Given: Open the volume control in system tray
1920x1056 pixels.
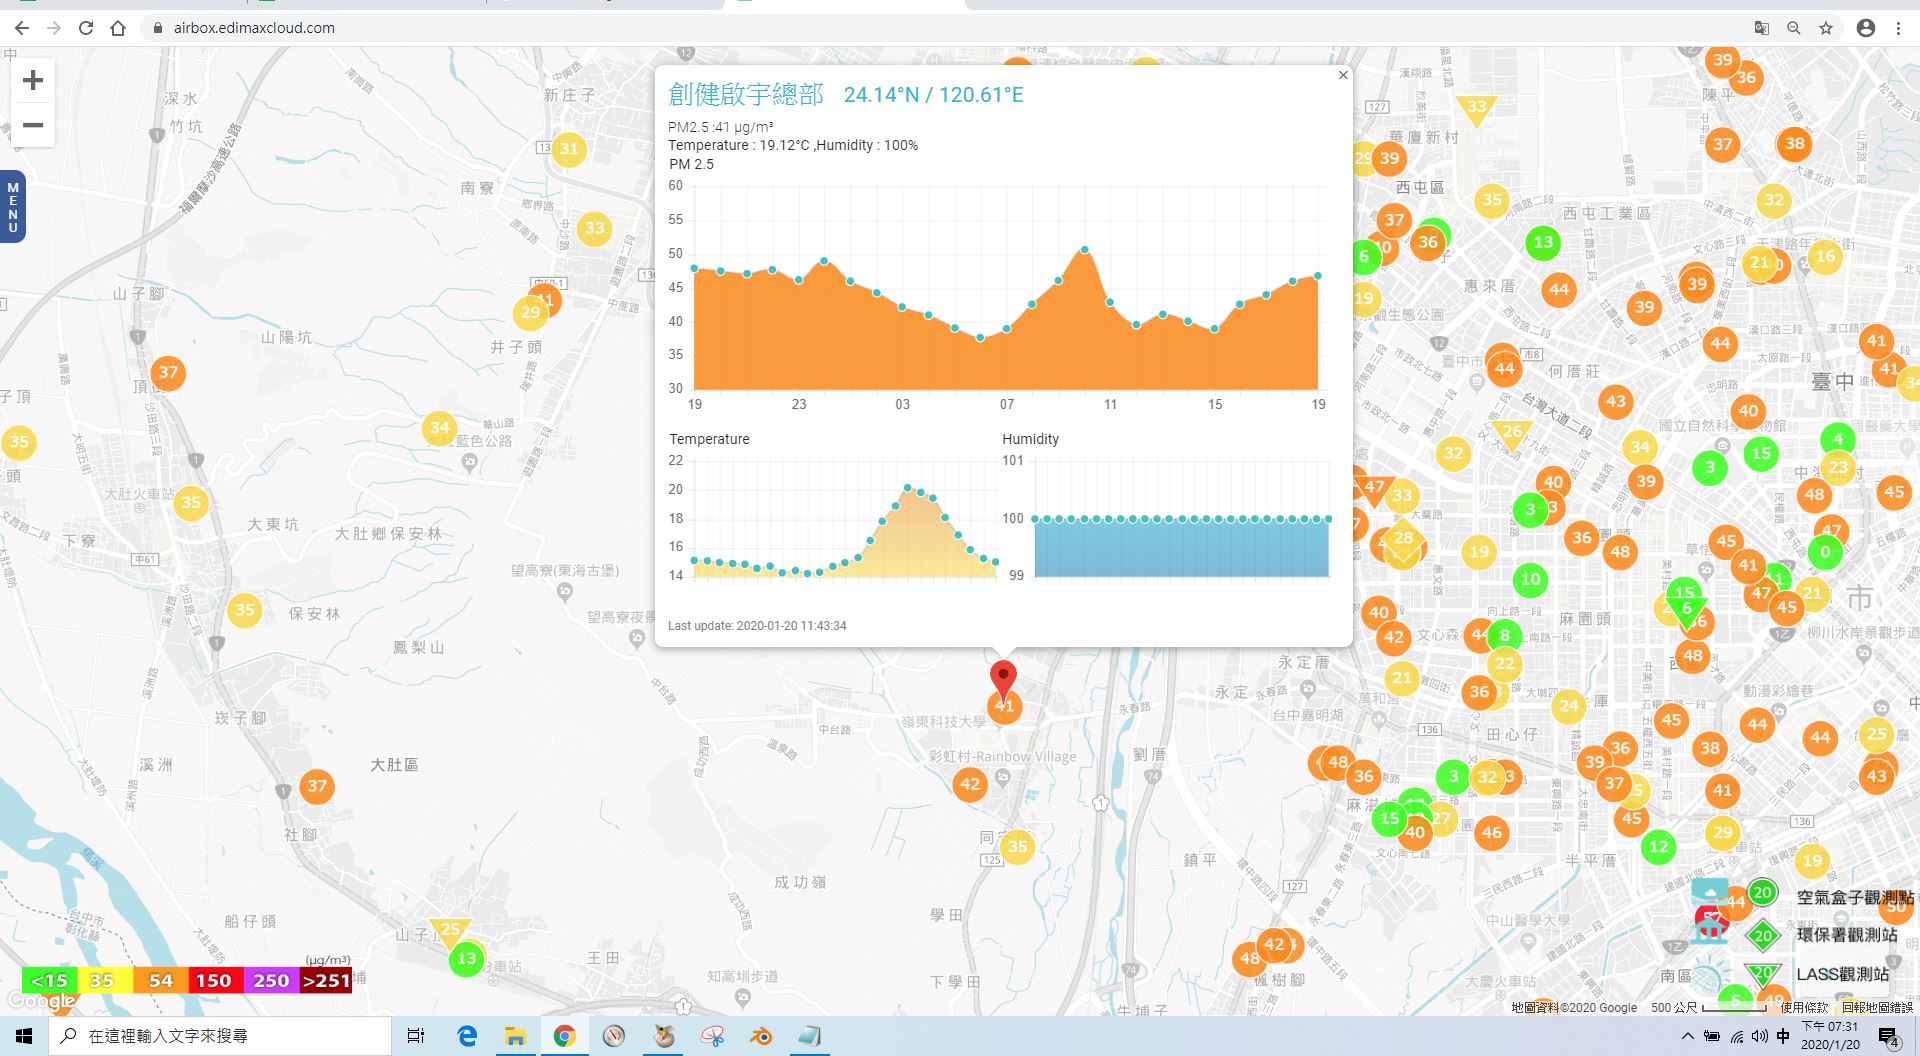Looking at the screenshot, I should 1759,1036.
